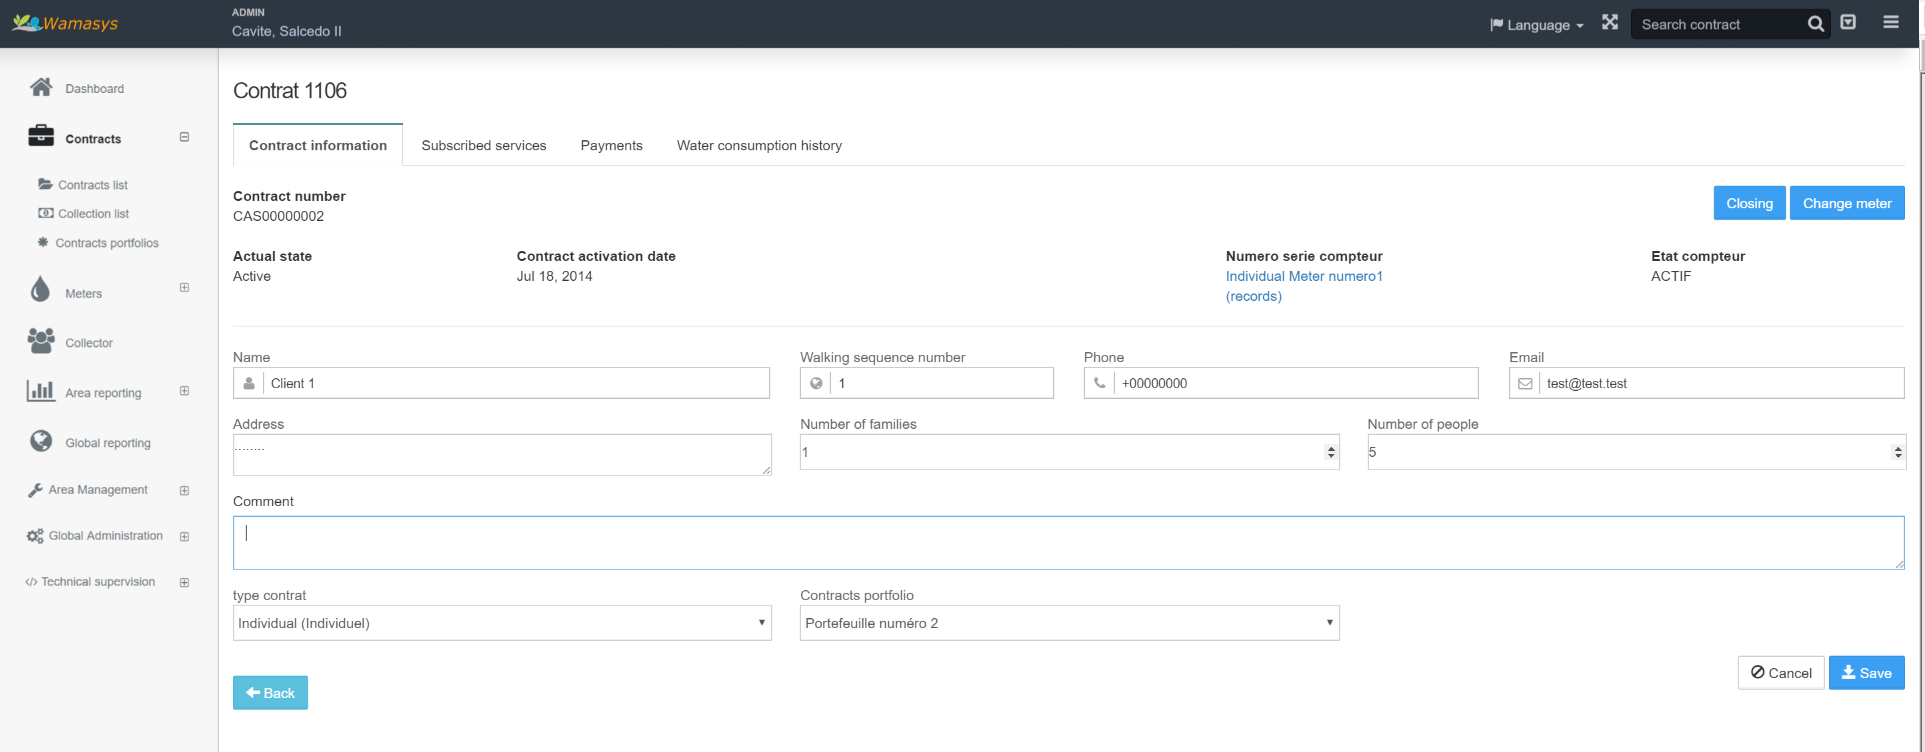Save the contract form
Screen dimensions: 1925x752
(x=1867, y=673)
